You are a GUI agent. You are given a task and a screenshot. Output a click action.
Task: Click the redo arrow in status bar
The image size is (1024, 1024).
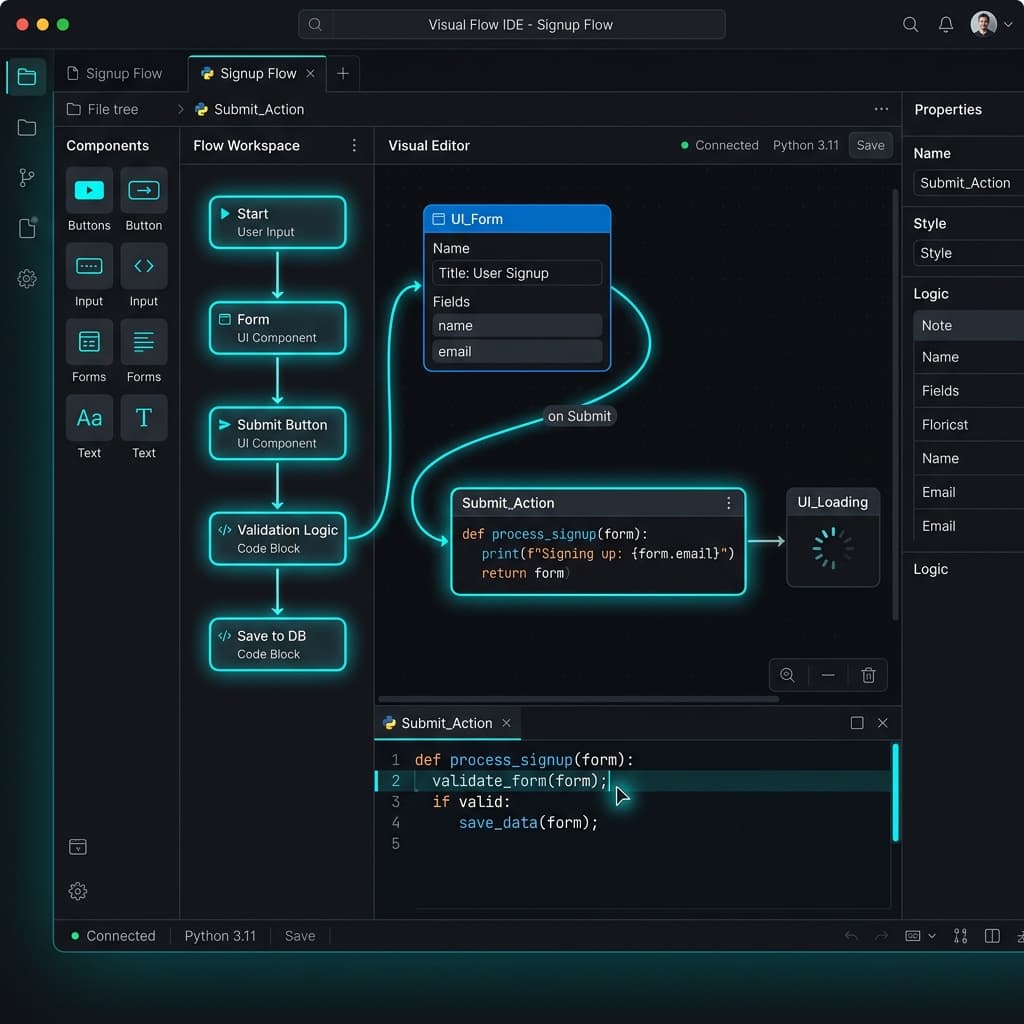pyautogui.click(x=882, y=936)
